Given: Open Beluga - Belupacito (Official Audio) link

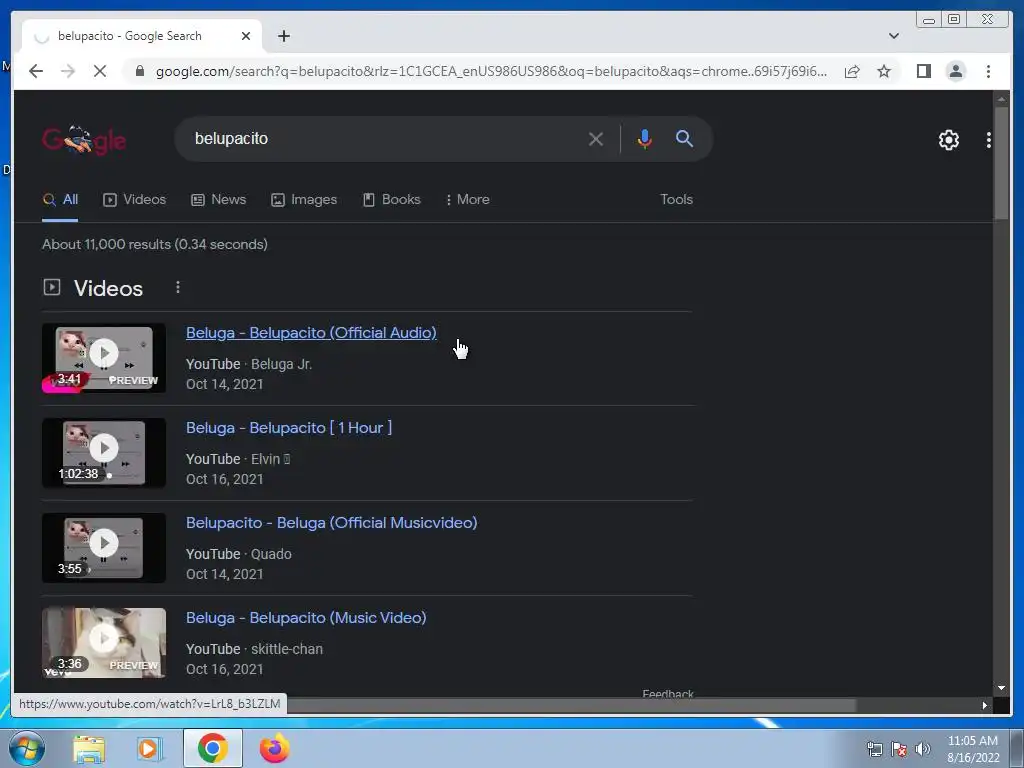Looking at the screenshot, I should 311,333.
